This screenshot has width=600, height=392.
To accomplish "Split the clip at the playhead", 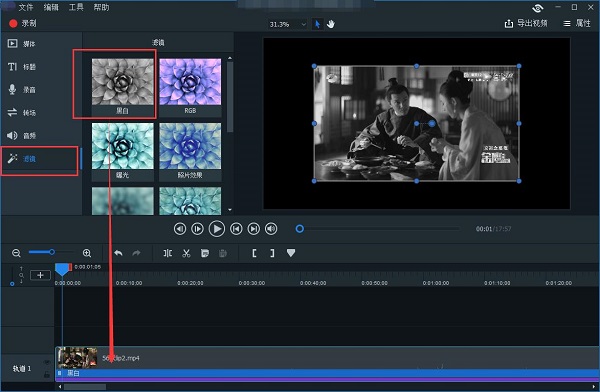I will [168, 253].
